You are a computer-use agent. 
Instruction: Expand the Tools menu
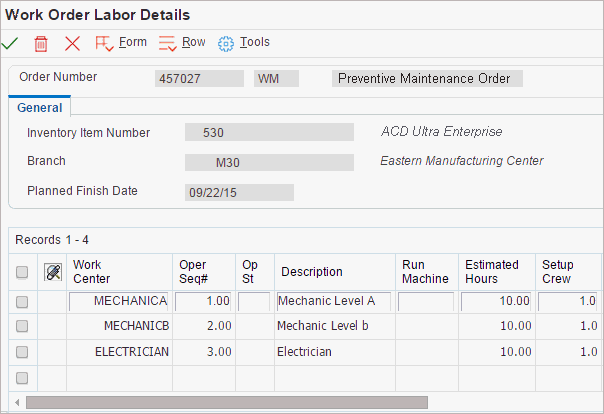(254, 42)
